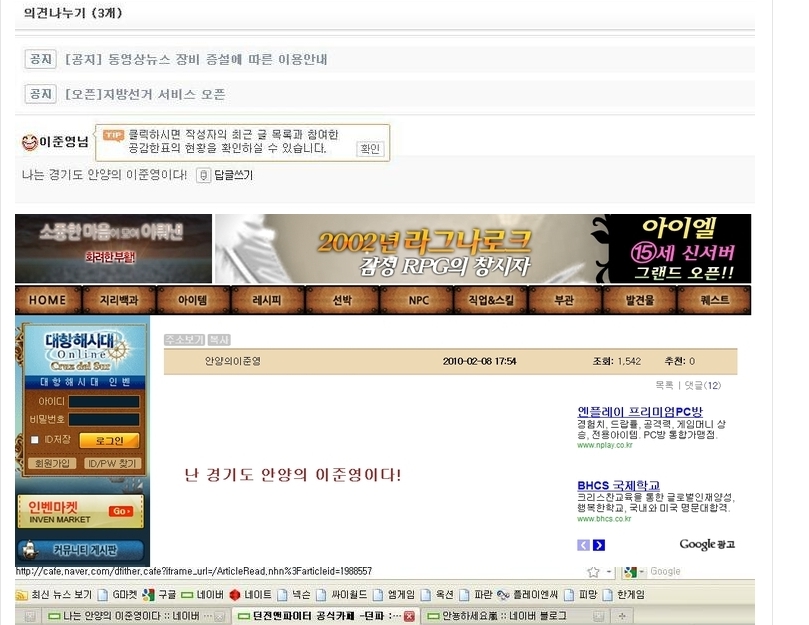Focus the Google search input field
Screen dimensions: 809x625
[x=702, y=571]
